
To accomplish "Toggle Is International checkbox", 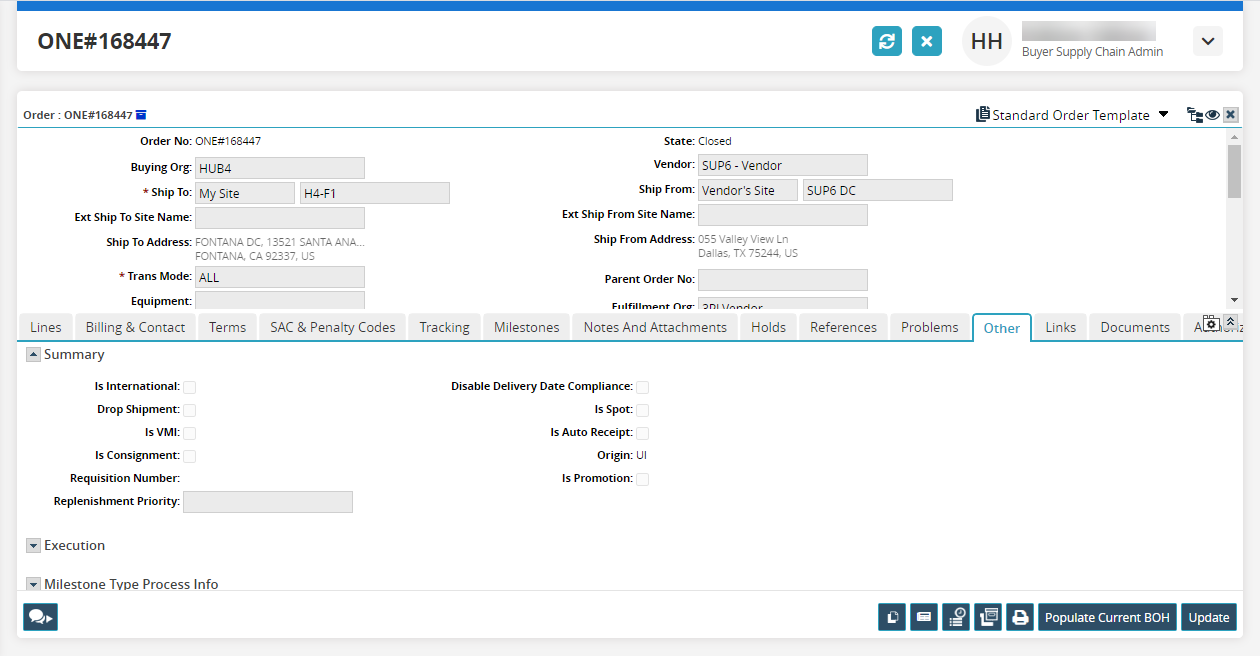I will tap(189, 387).
